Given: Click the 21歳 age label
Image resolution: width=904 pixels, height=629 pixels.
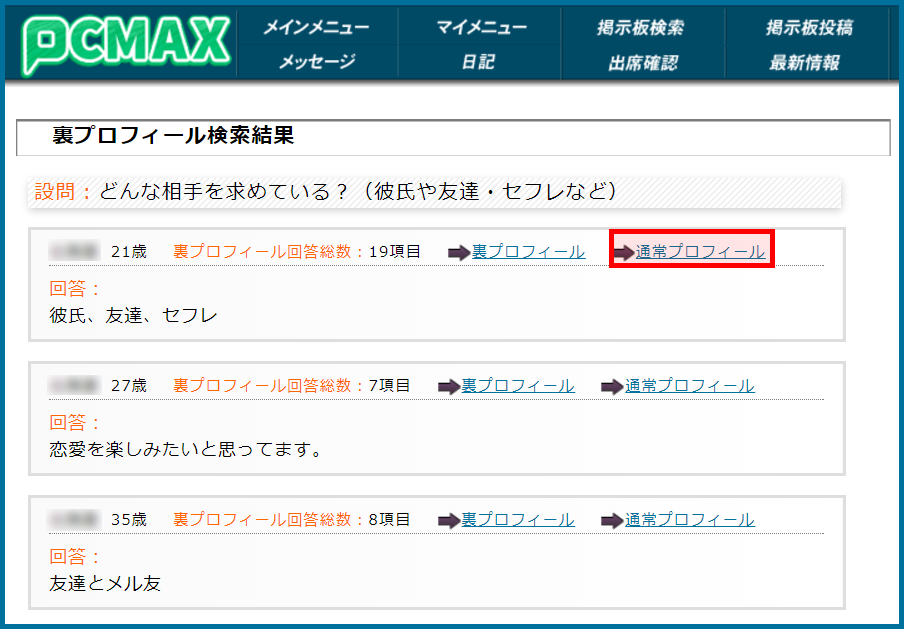Looking at the screenshot, I should click(x=129, y=251).
